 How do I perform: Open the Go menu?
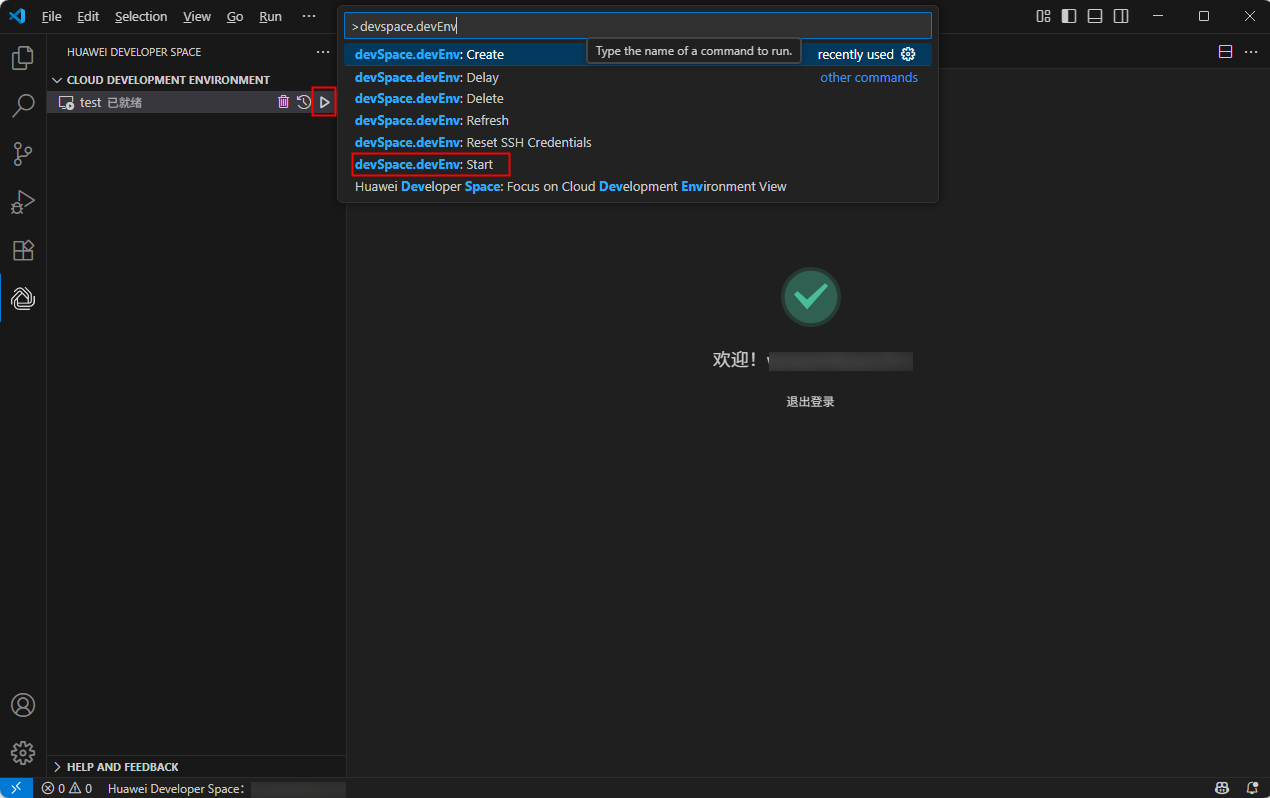pyautogui.click(x=235, y=16)
